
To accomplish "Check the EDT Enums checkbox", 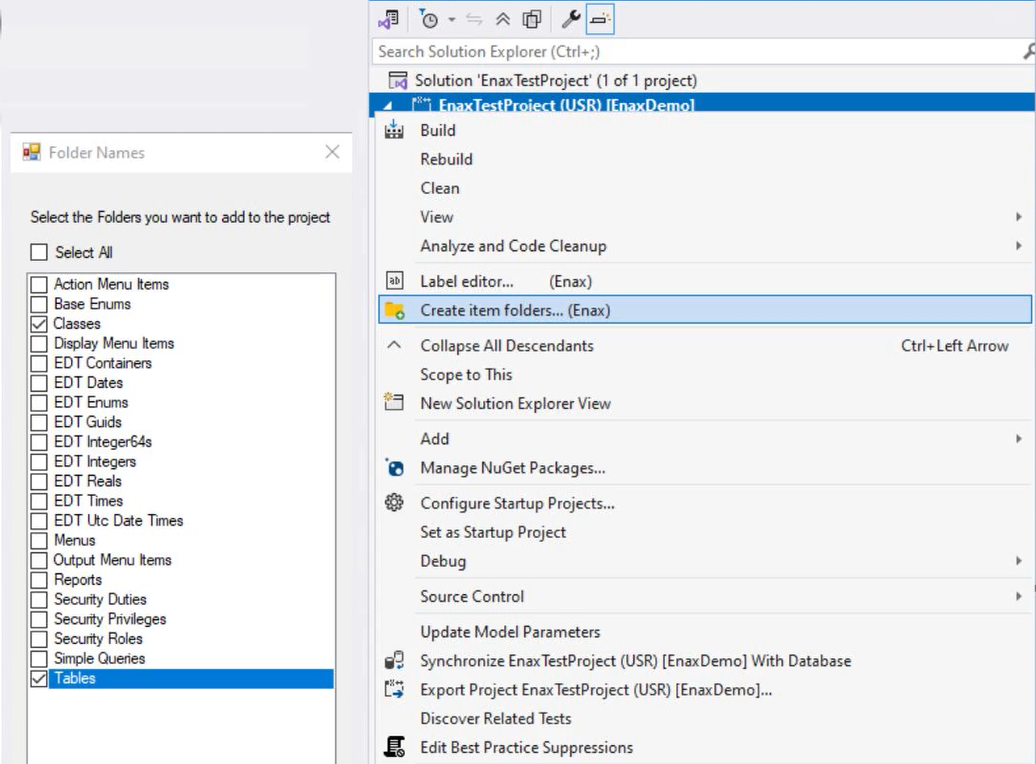I will [39, 402].
